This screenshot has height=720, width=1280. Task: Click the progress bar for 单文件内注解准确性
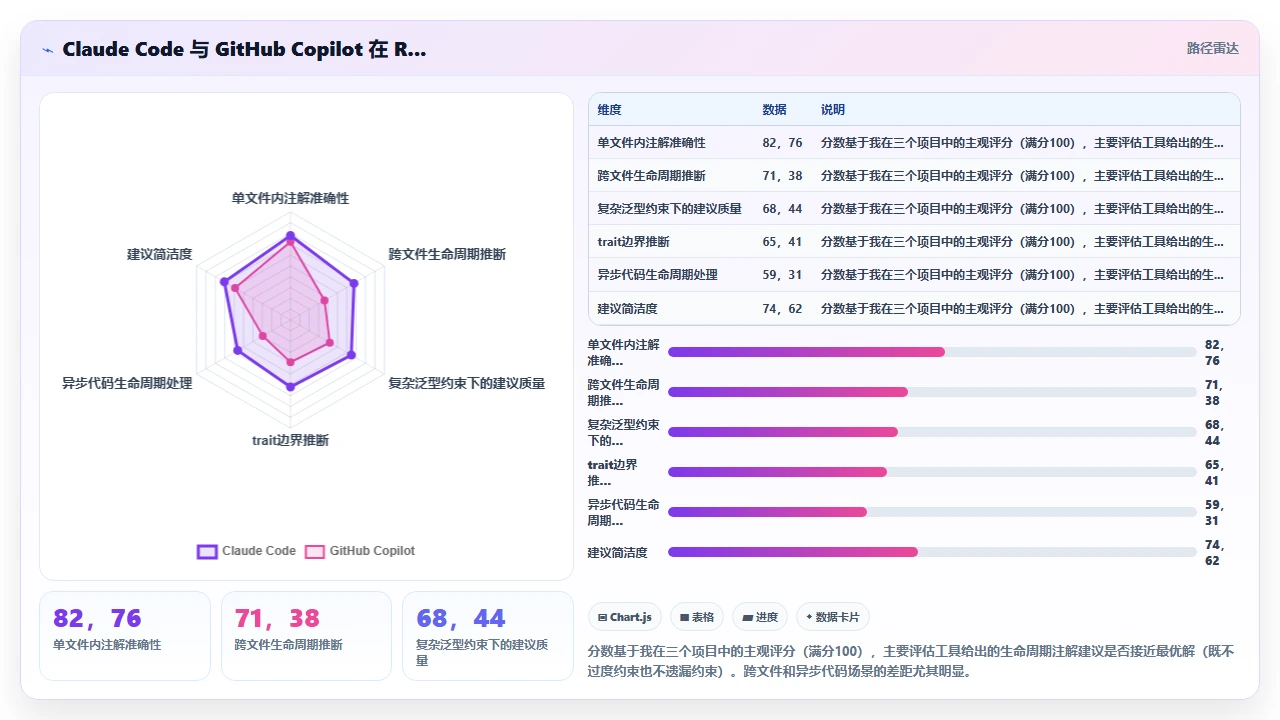932,352
